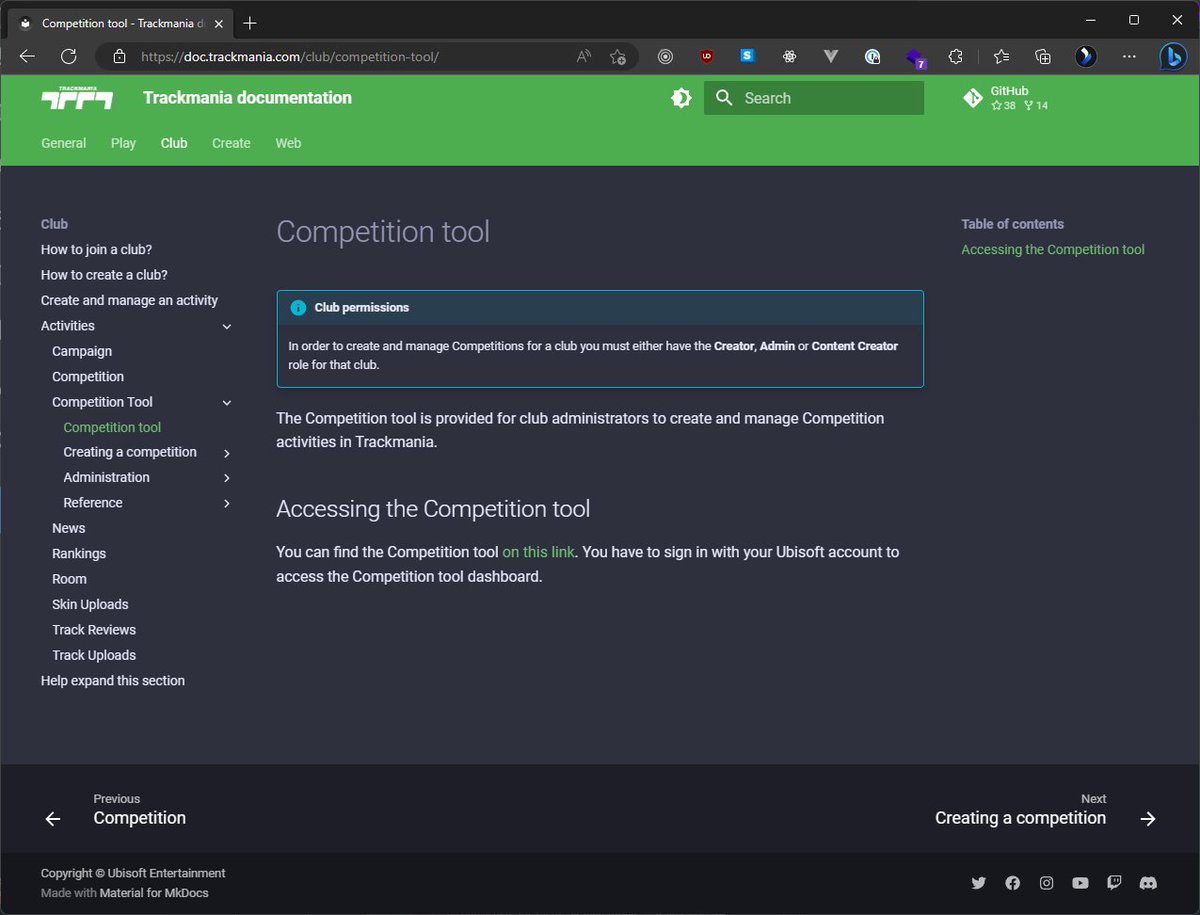Open the Web tab
1200x915 pixels.
(288, 143)
